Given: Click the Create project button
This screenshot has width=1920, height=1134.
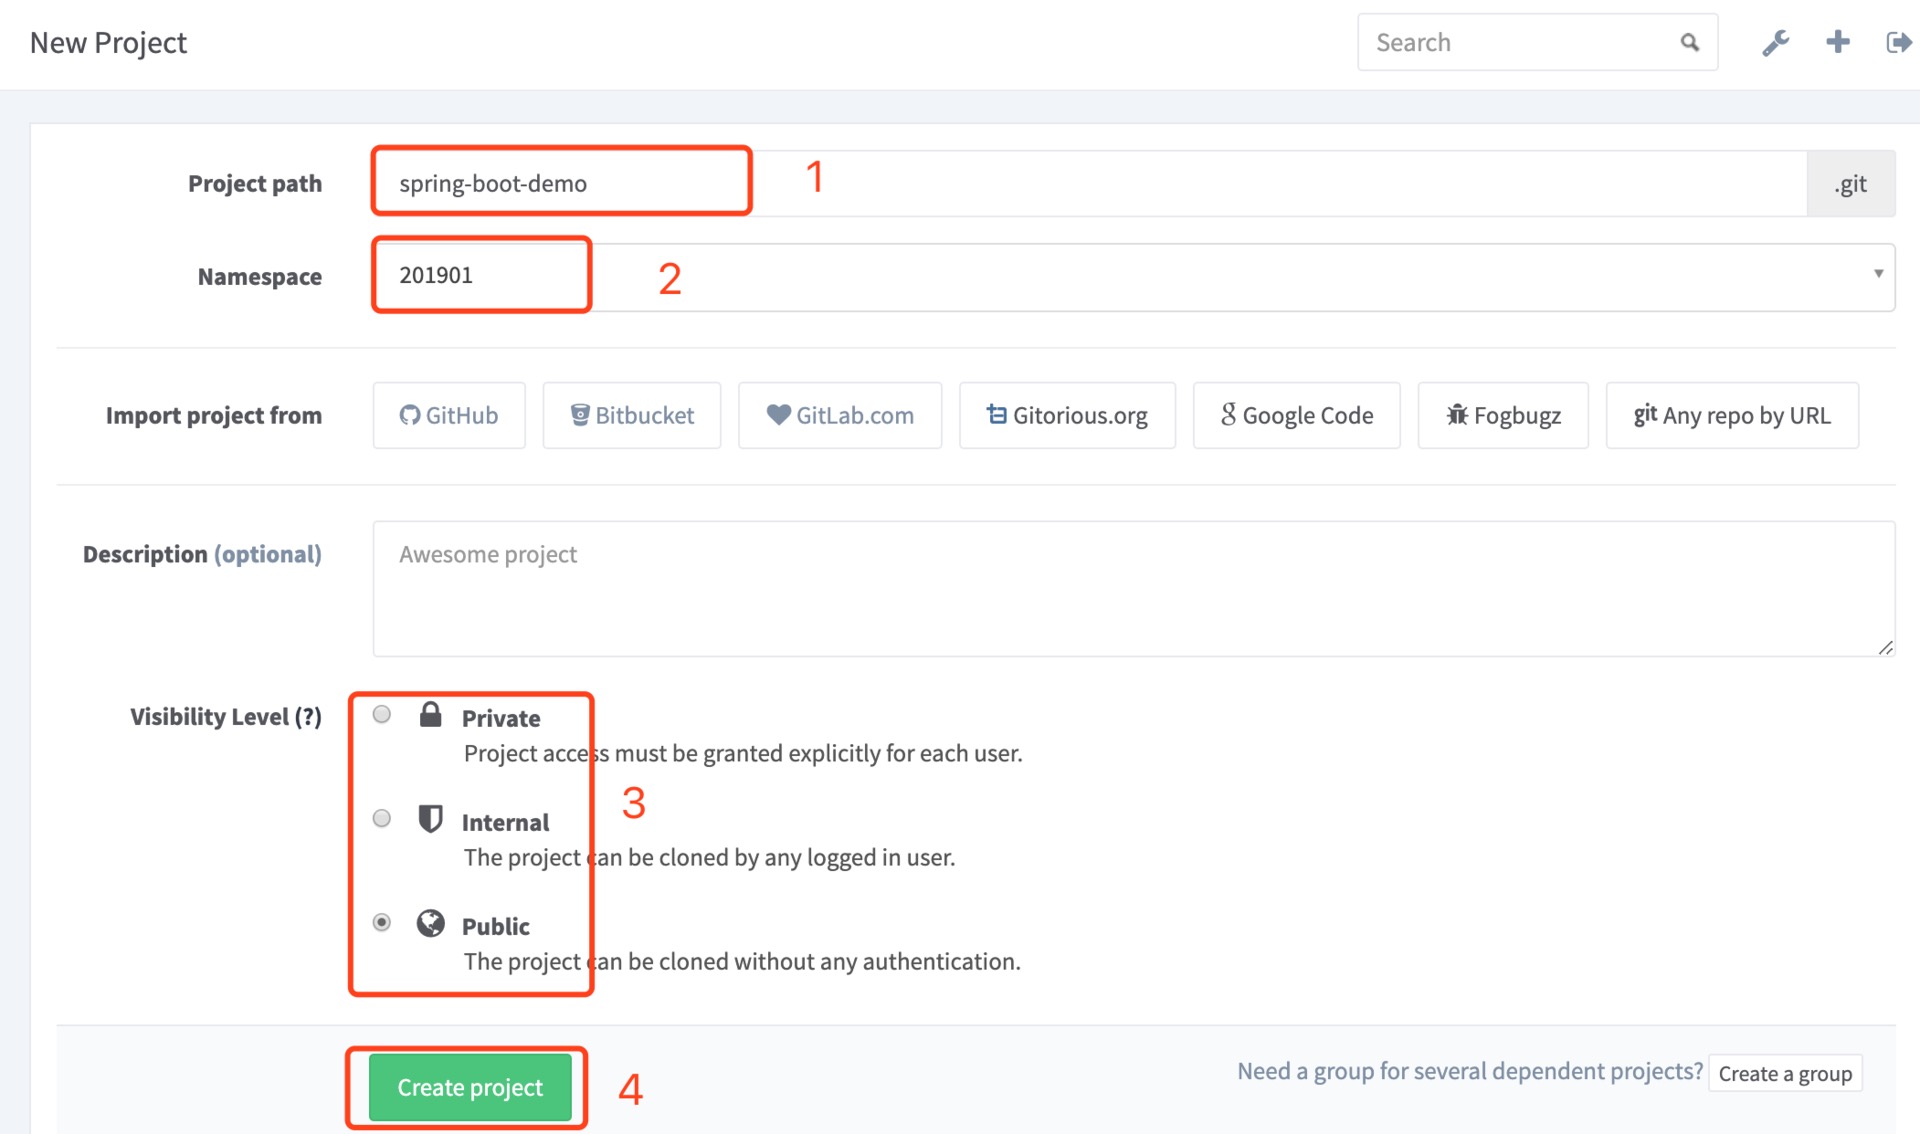Looking at the screenshot, I should tap(470, 1087).
